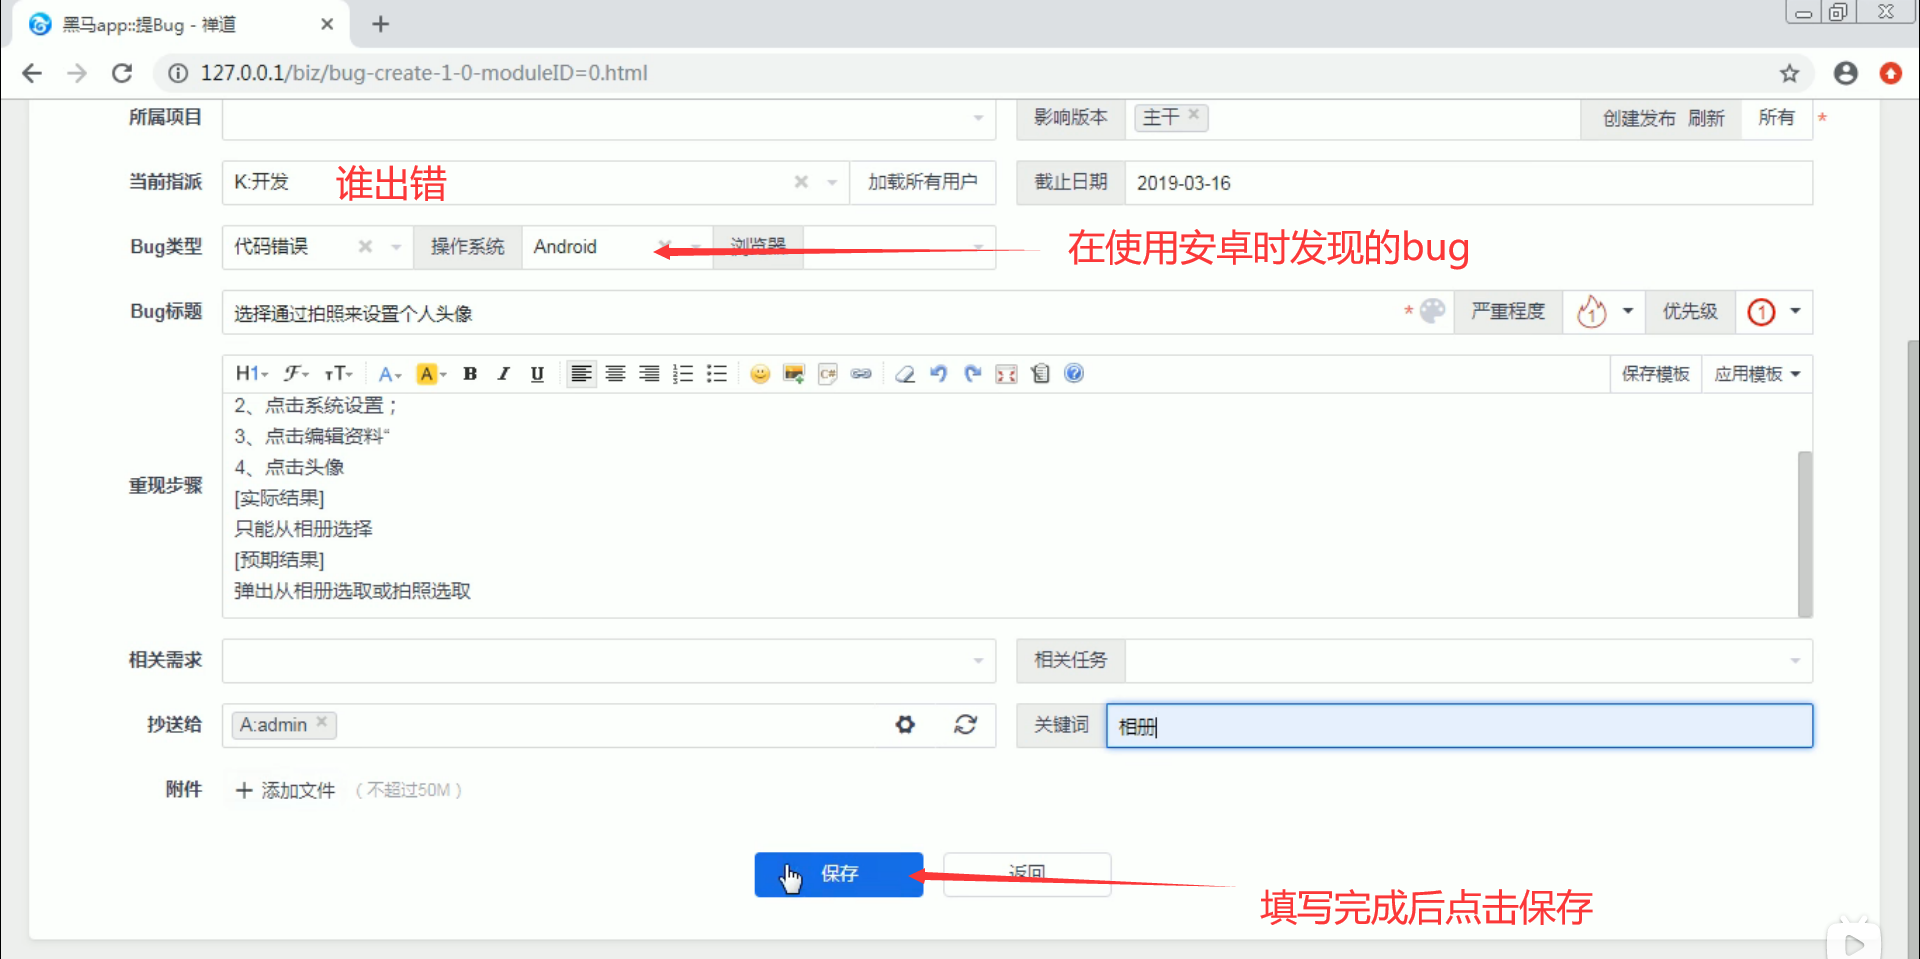The image size is (1920, 959).
Task: Click 添加文件 to attach a file
Action: tap(286, 790)
